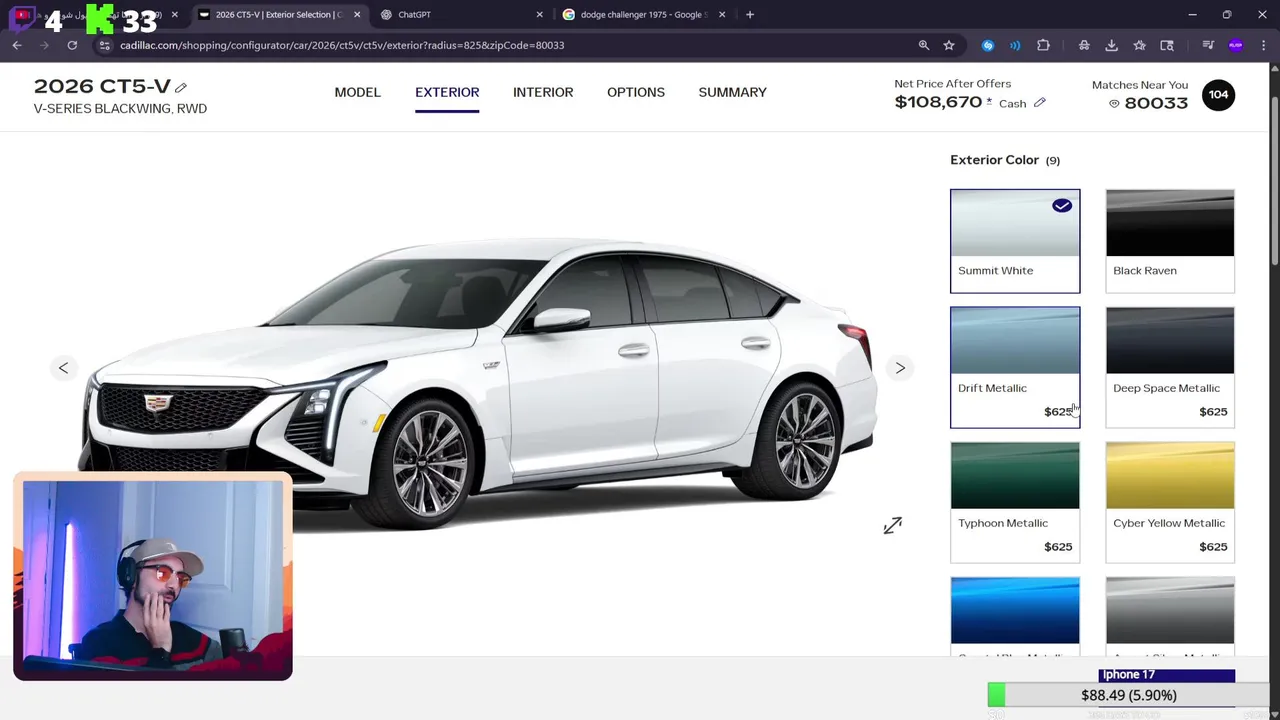
Task: Click the white CT5-V car image
Action: click(480, 385)
